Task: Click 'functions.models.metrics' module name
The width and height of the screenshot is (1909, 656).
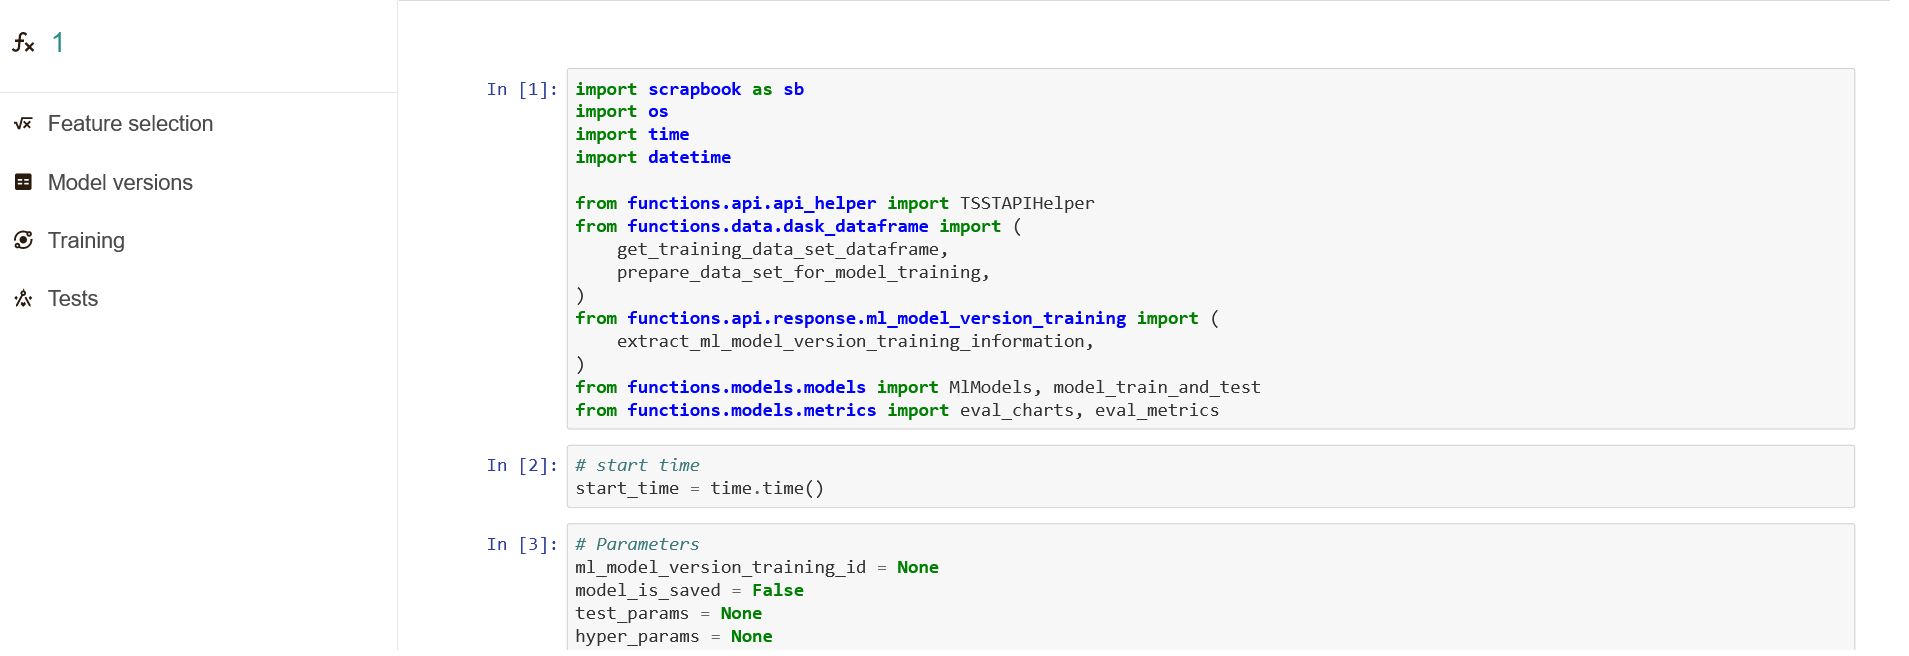Action: 751,410
